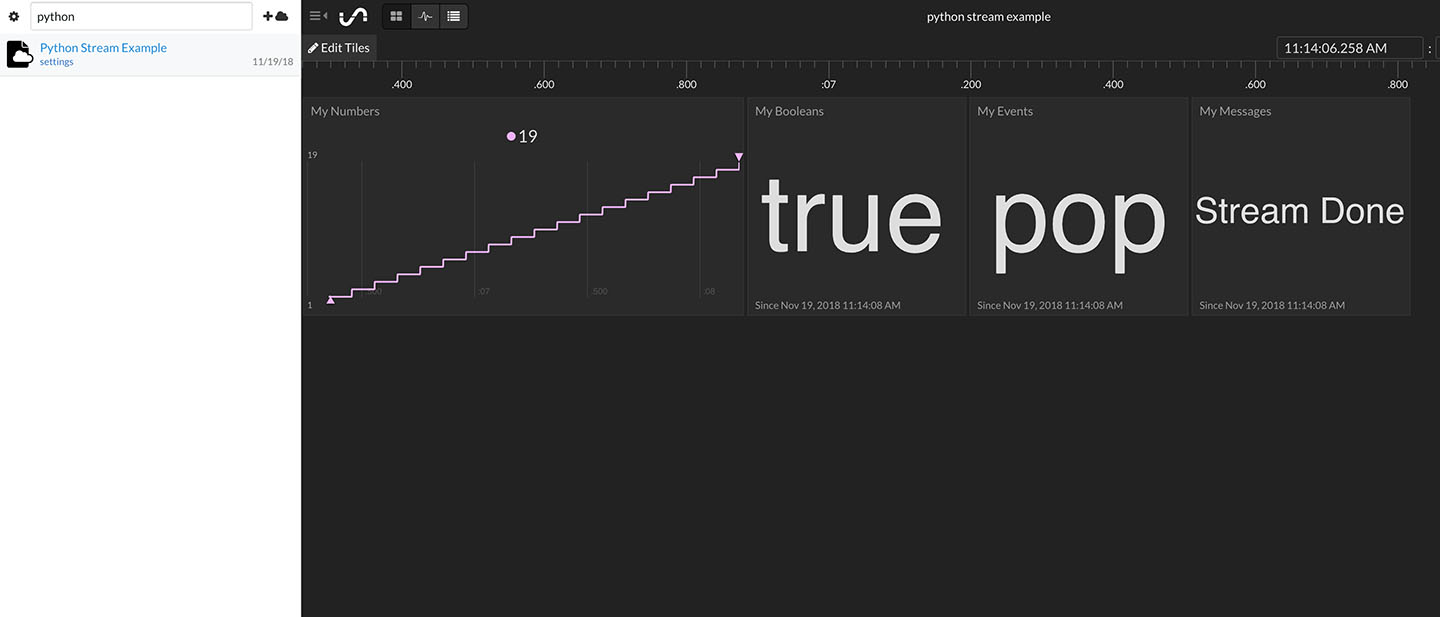This screenshot has height=617, width=1440.
Task: Click the python search field
Action: coord(141,16)
